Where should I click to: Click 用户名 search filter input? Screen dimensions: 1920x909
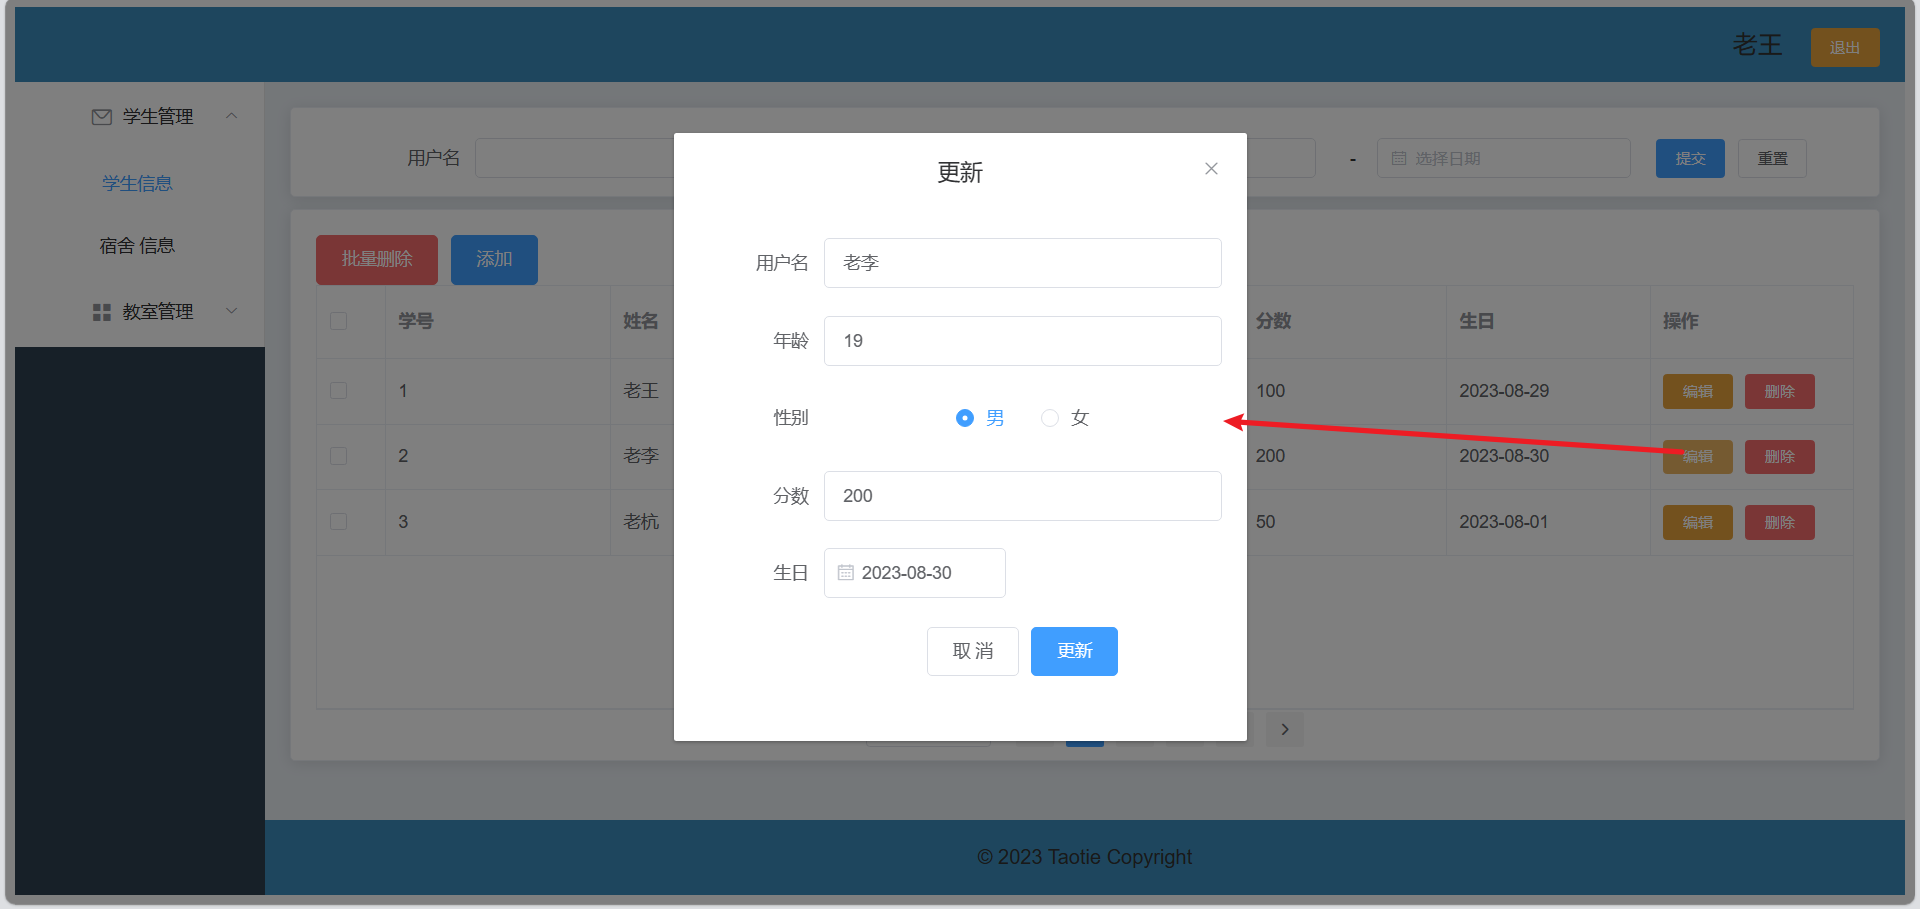574,158
